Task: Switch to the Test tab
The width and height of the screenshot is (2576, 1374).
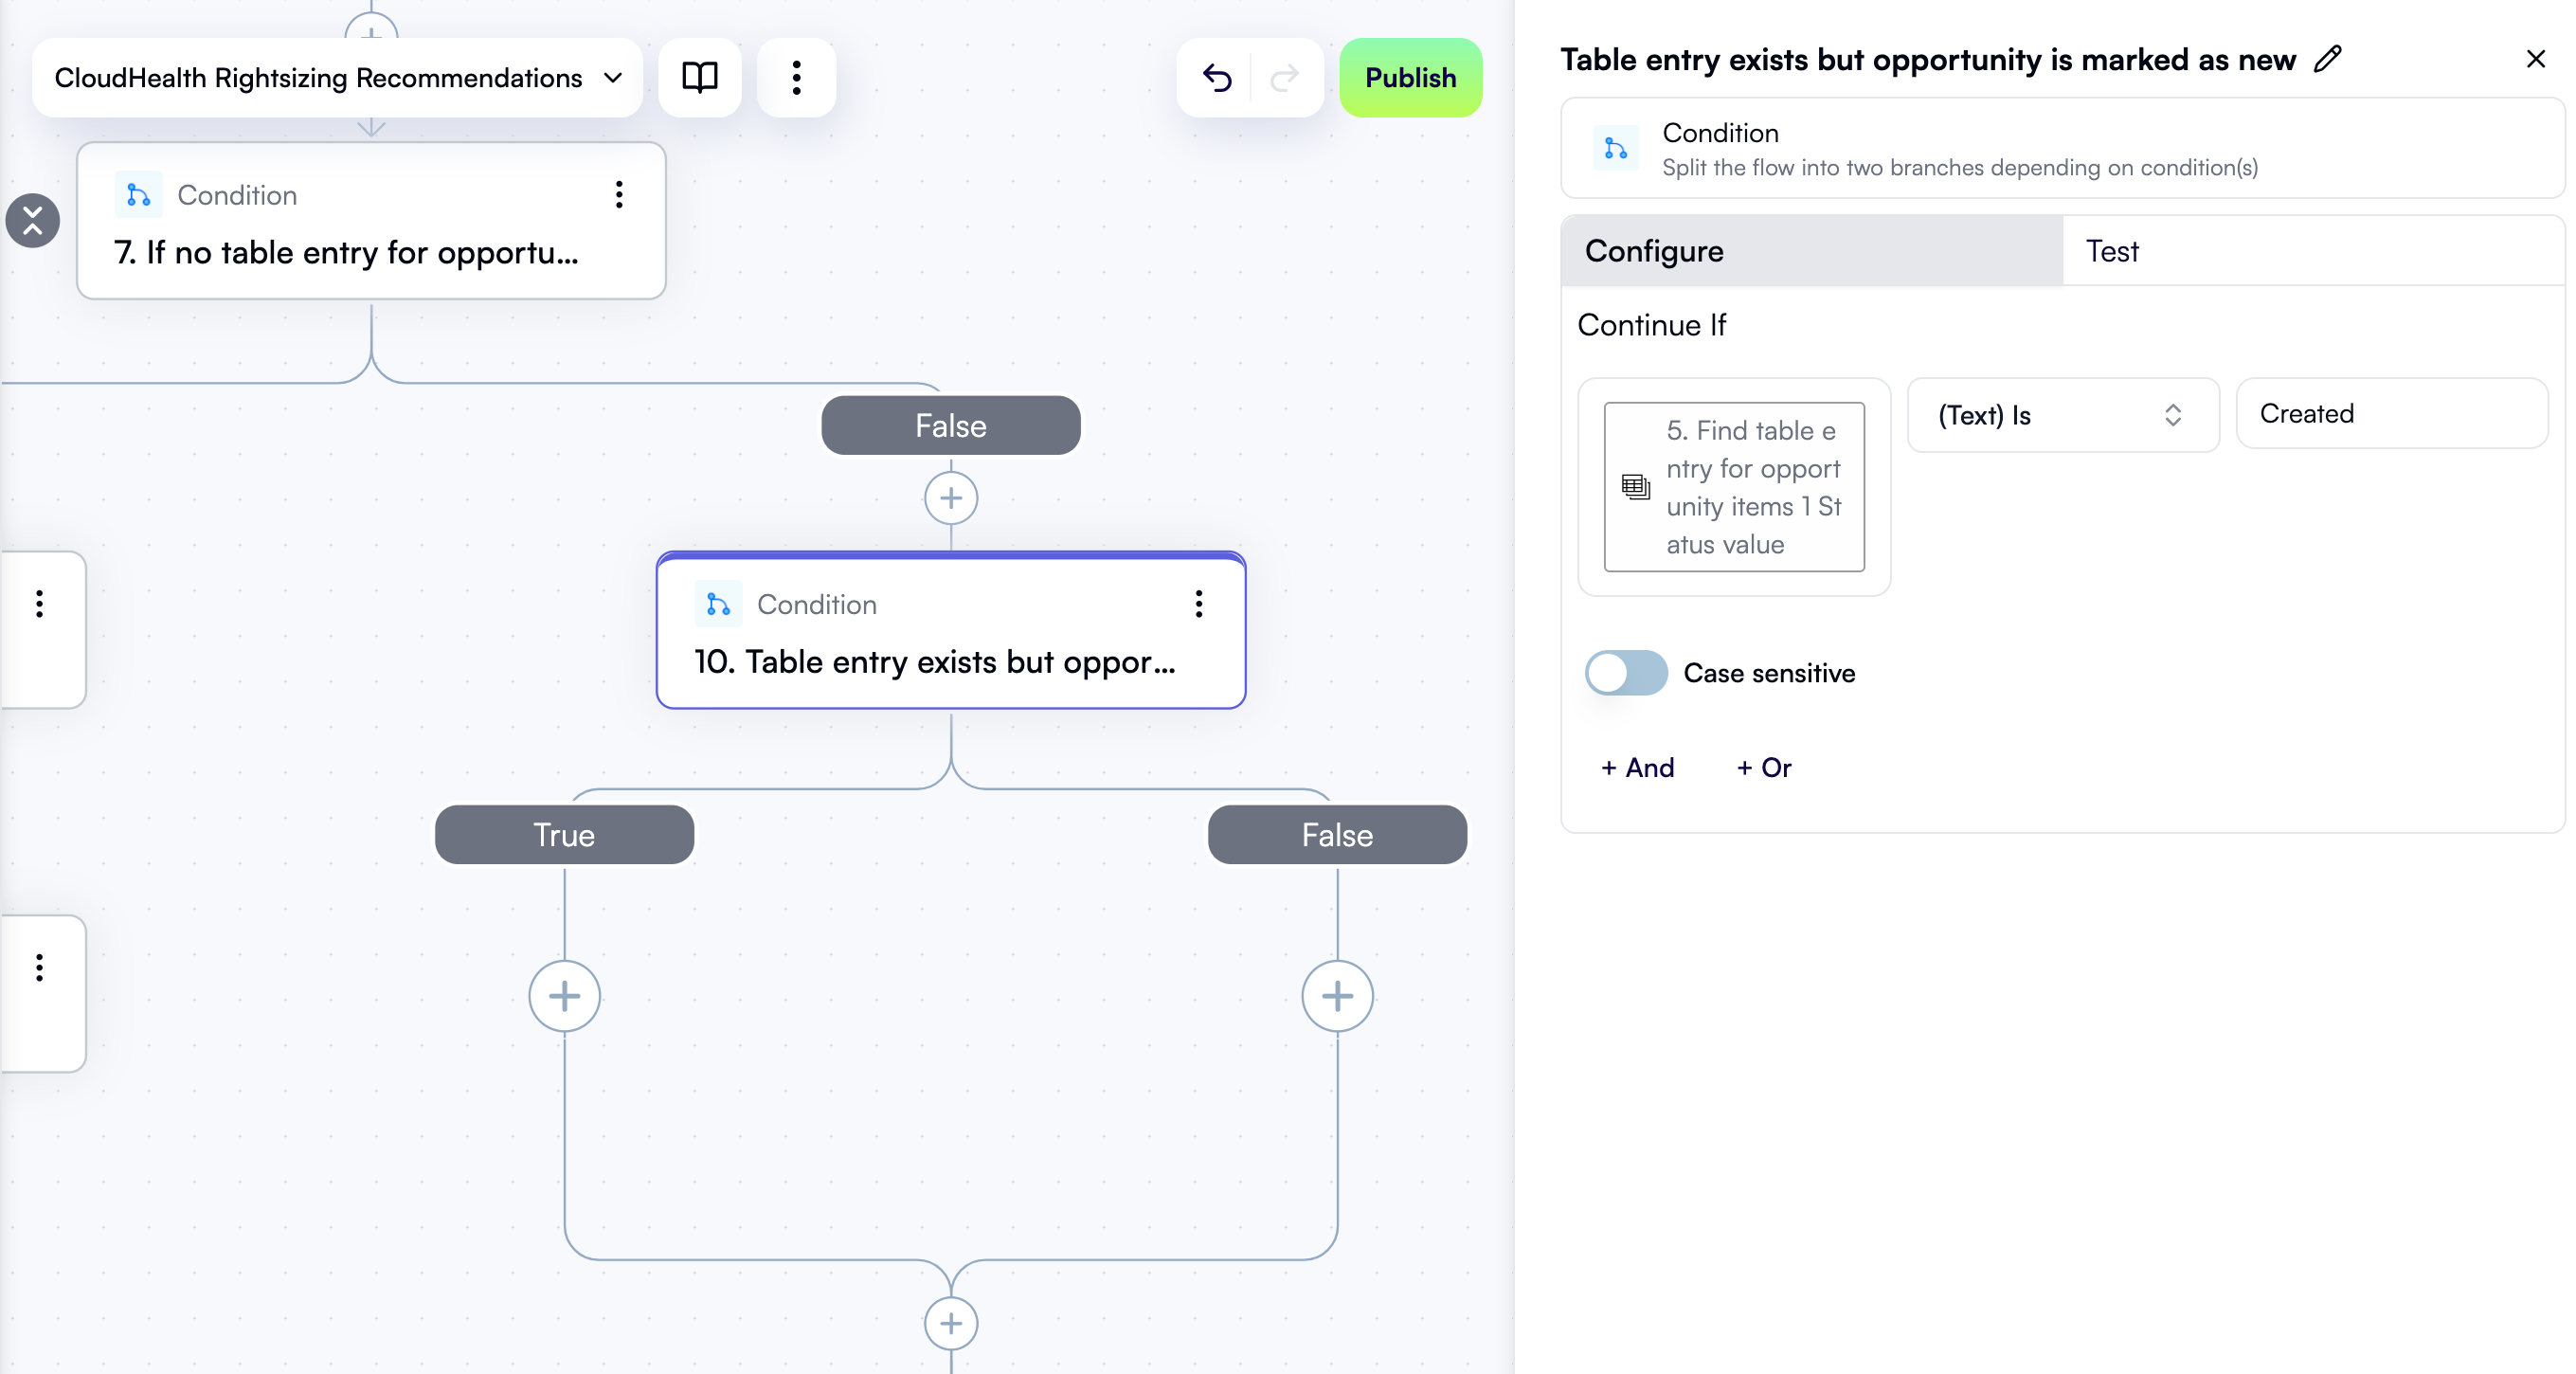Action: 2111,251
